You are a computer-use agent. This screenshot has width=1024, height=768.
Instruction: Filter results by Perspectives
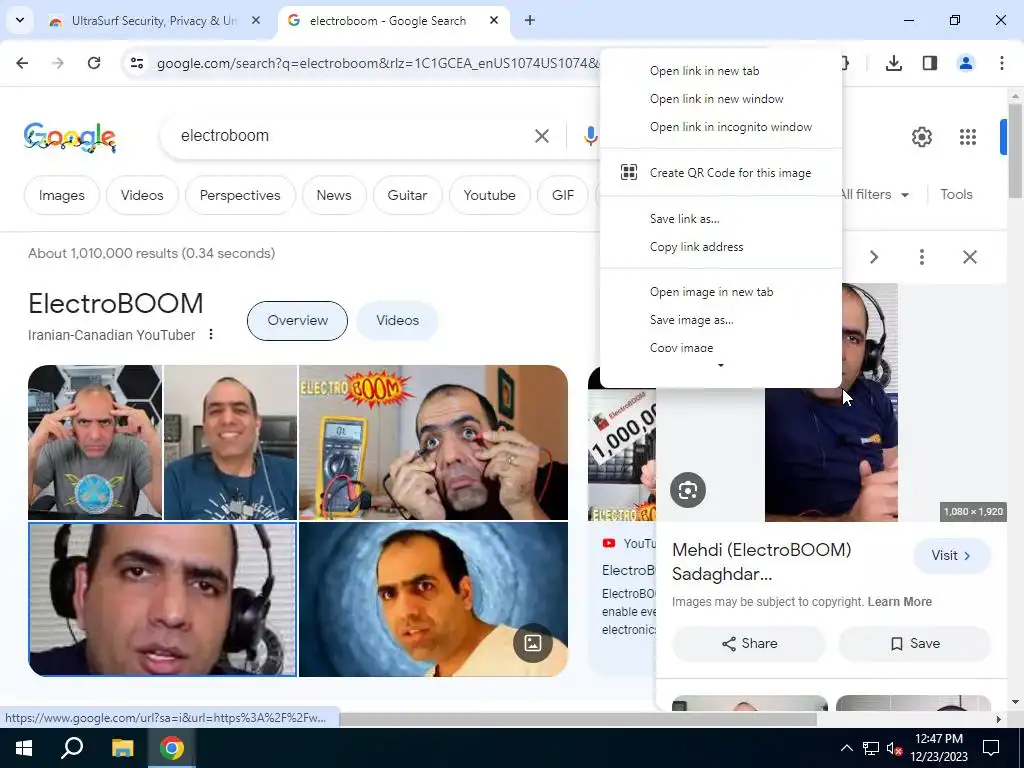pyautogui.click(x=240, y=195)
